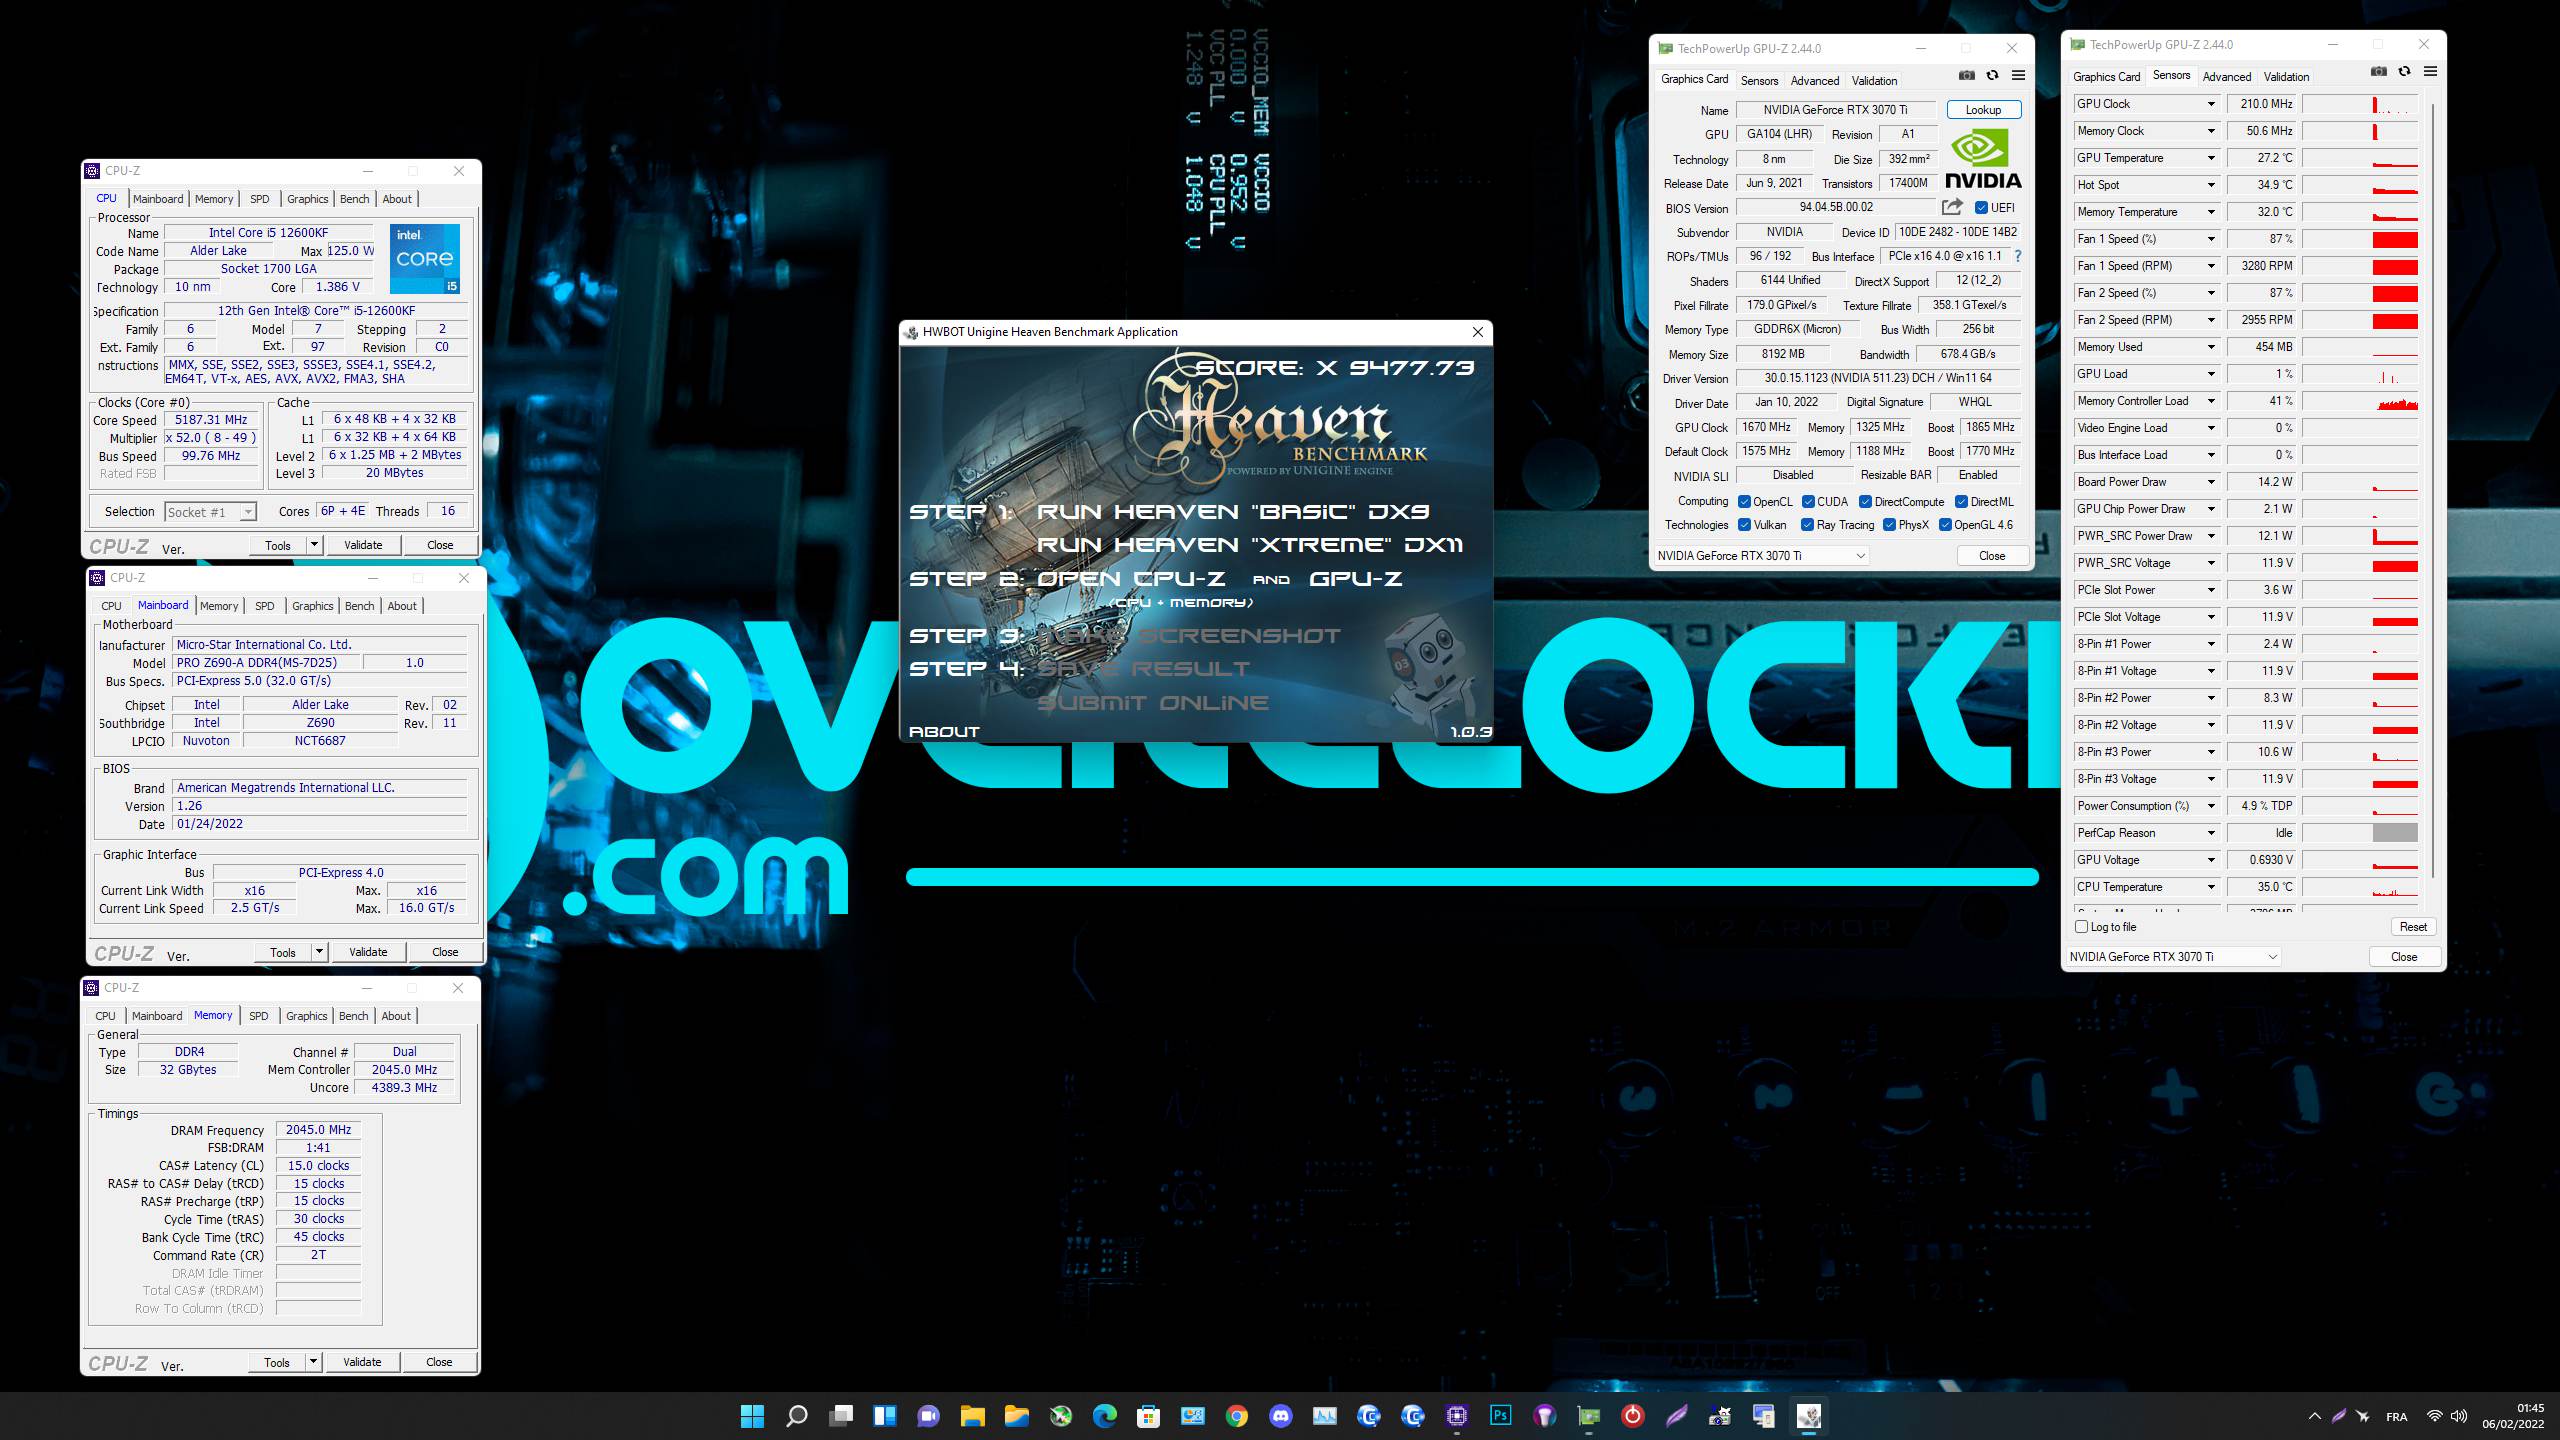Viewport: 2560px width, 1440px height.
Task: Click refresh icon in GPU-Z Sensors window
Action: point(2404,71)
